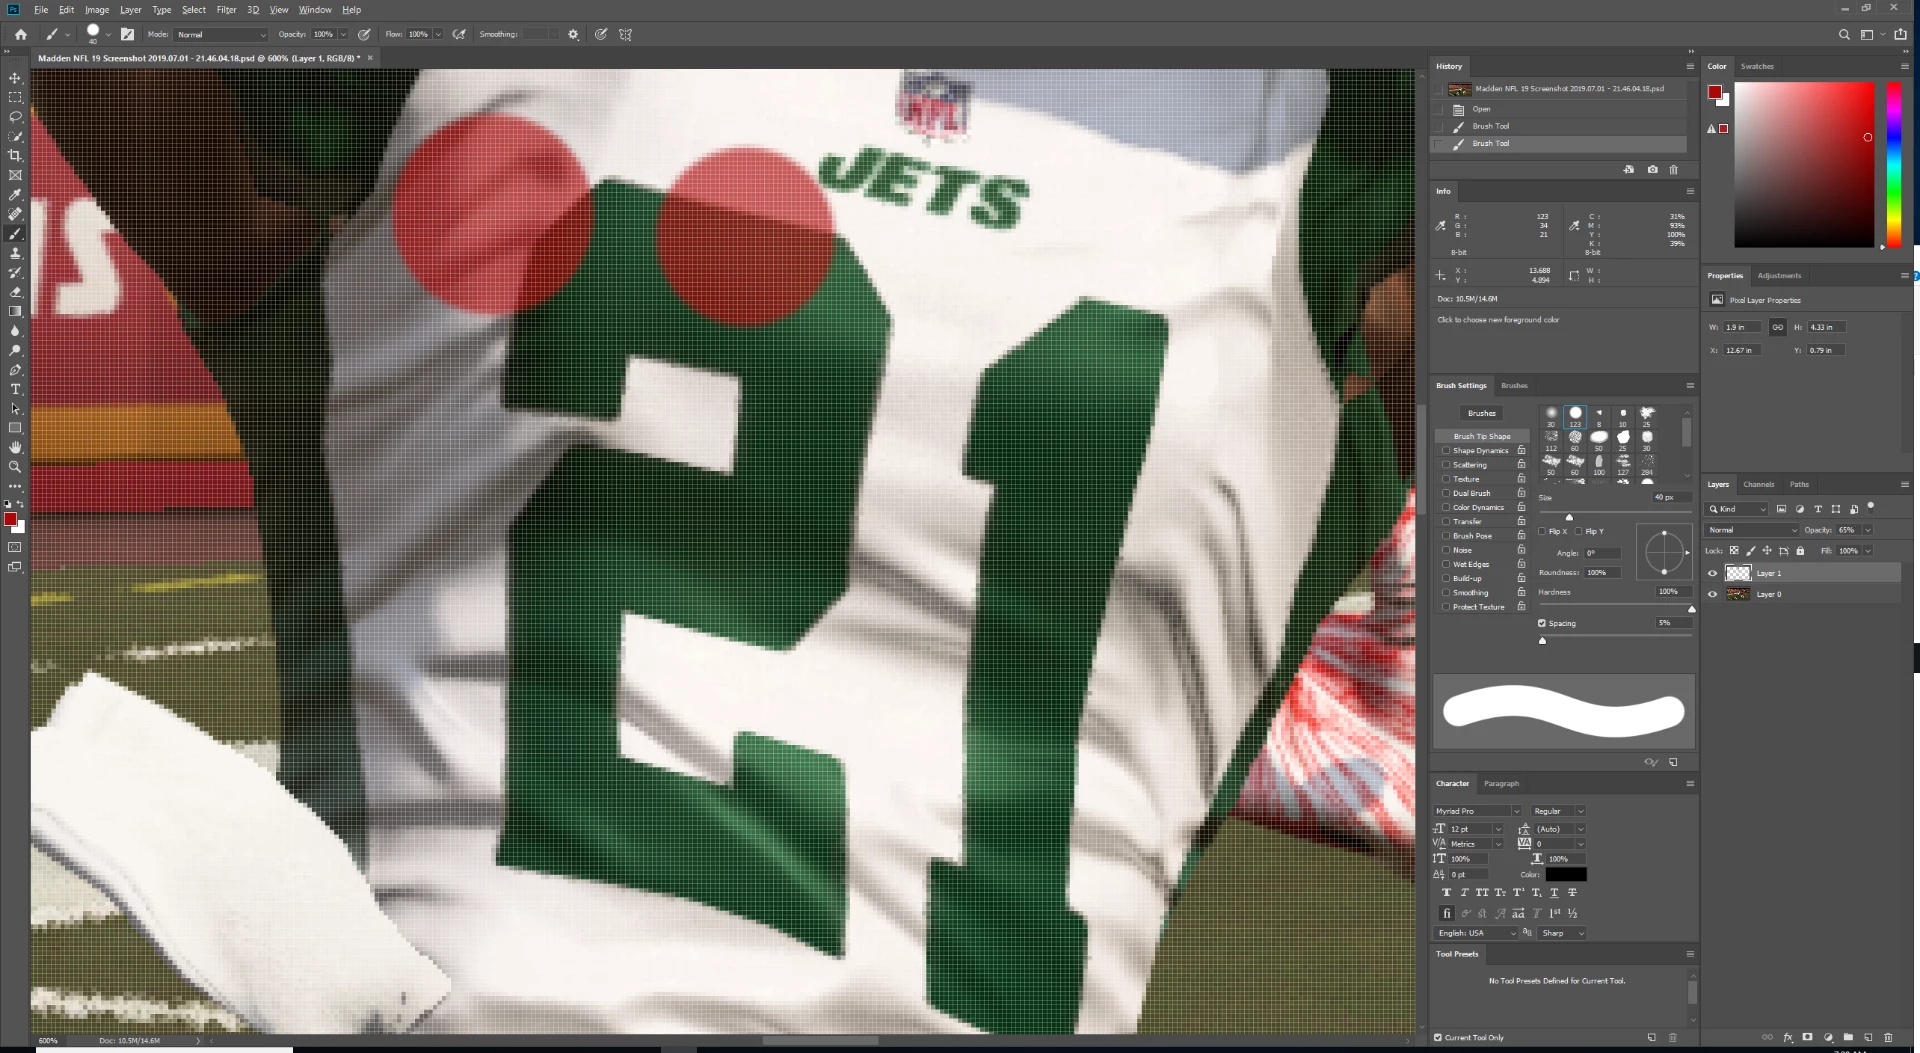Viewport: 1920px width, 1053px height.
Task: Select the Lasso tool
Action: [x=15, y=117]
